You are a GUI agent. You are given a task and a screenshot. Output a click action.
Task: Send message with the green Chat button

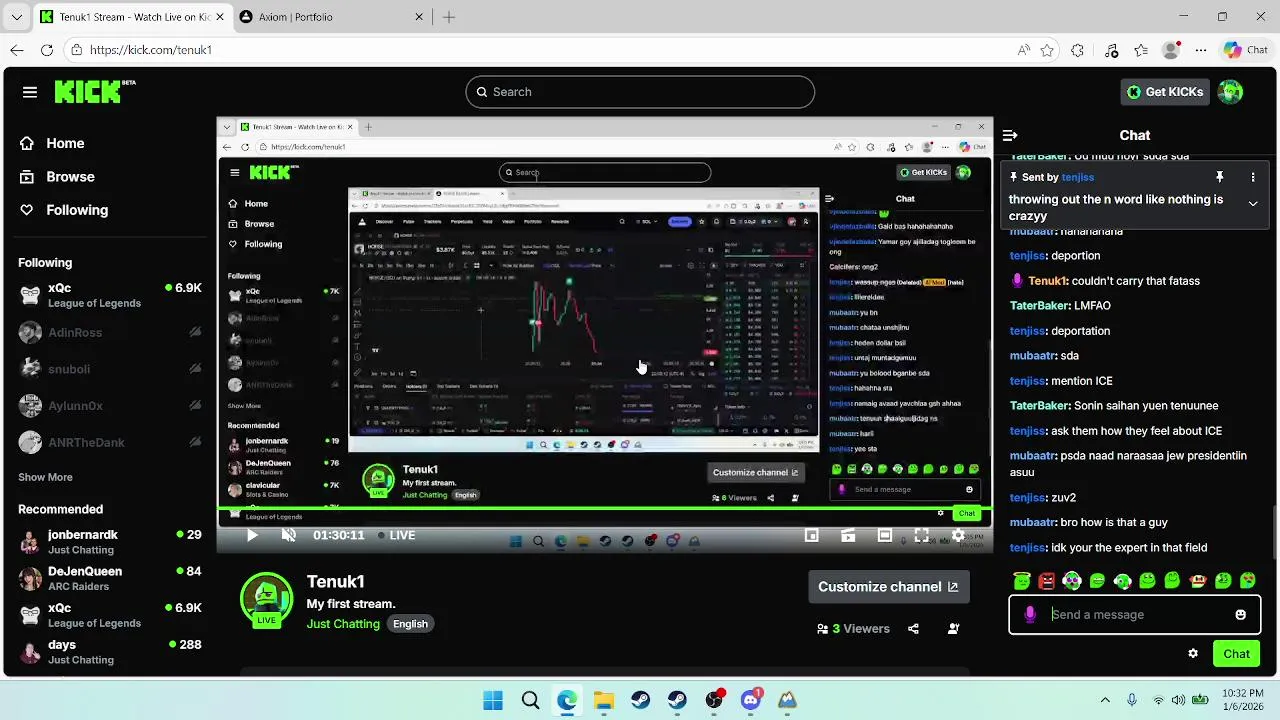click(x=1236, y=654)
